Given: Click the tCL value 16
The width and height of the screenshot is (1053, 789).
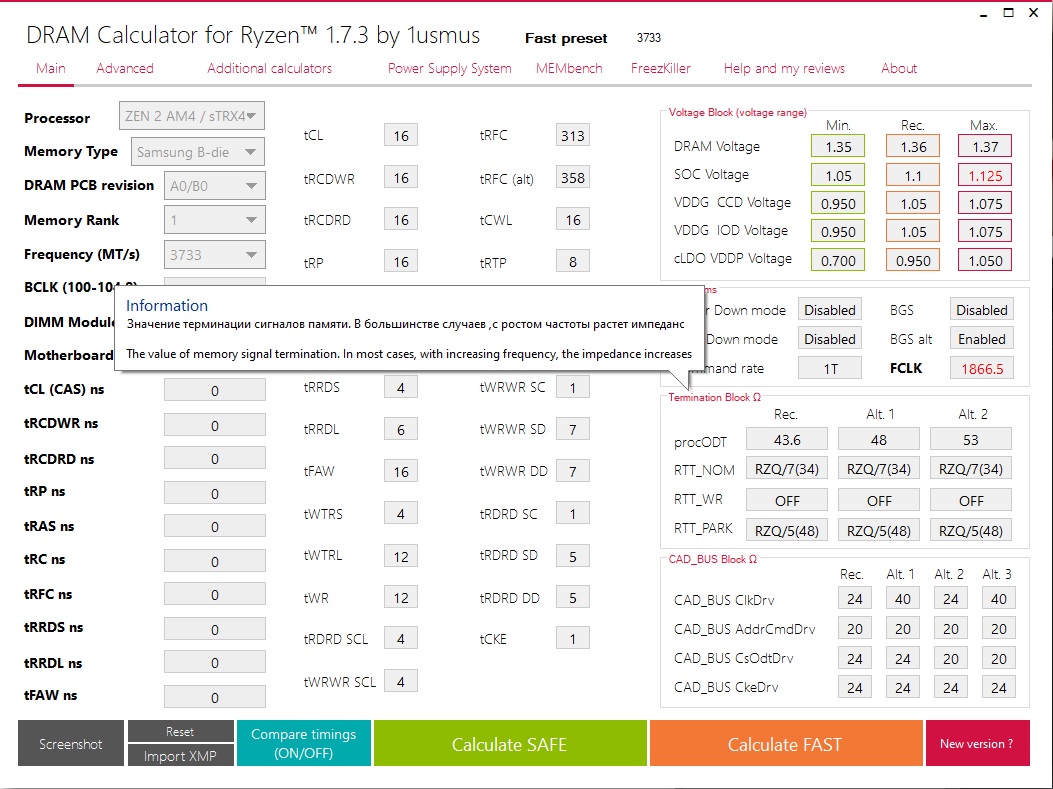Looking at the screenshot, I should [x=401, y=136].
